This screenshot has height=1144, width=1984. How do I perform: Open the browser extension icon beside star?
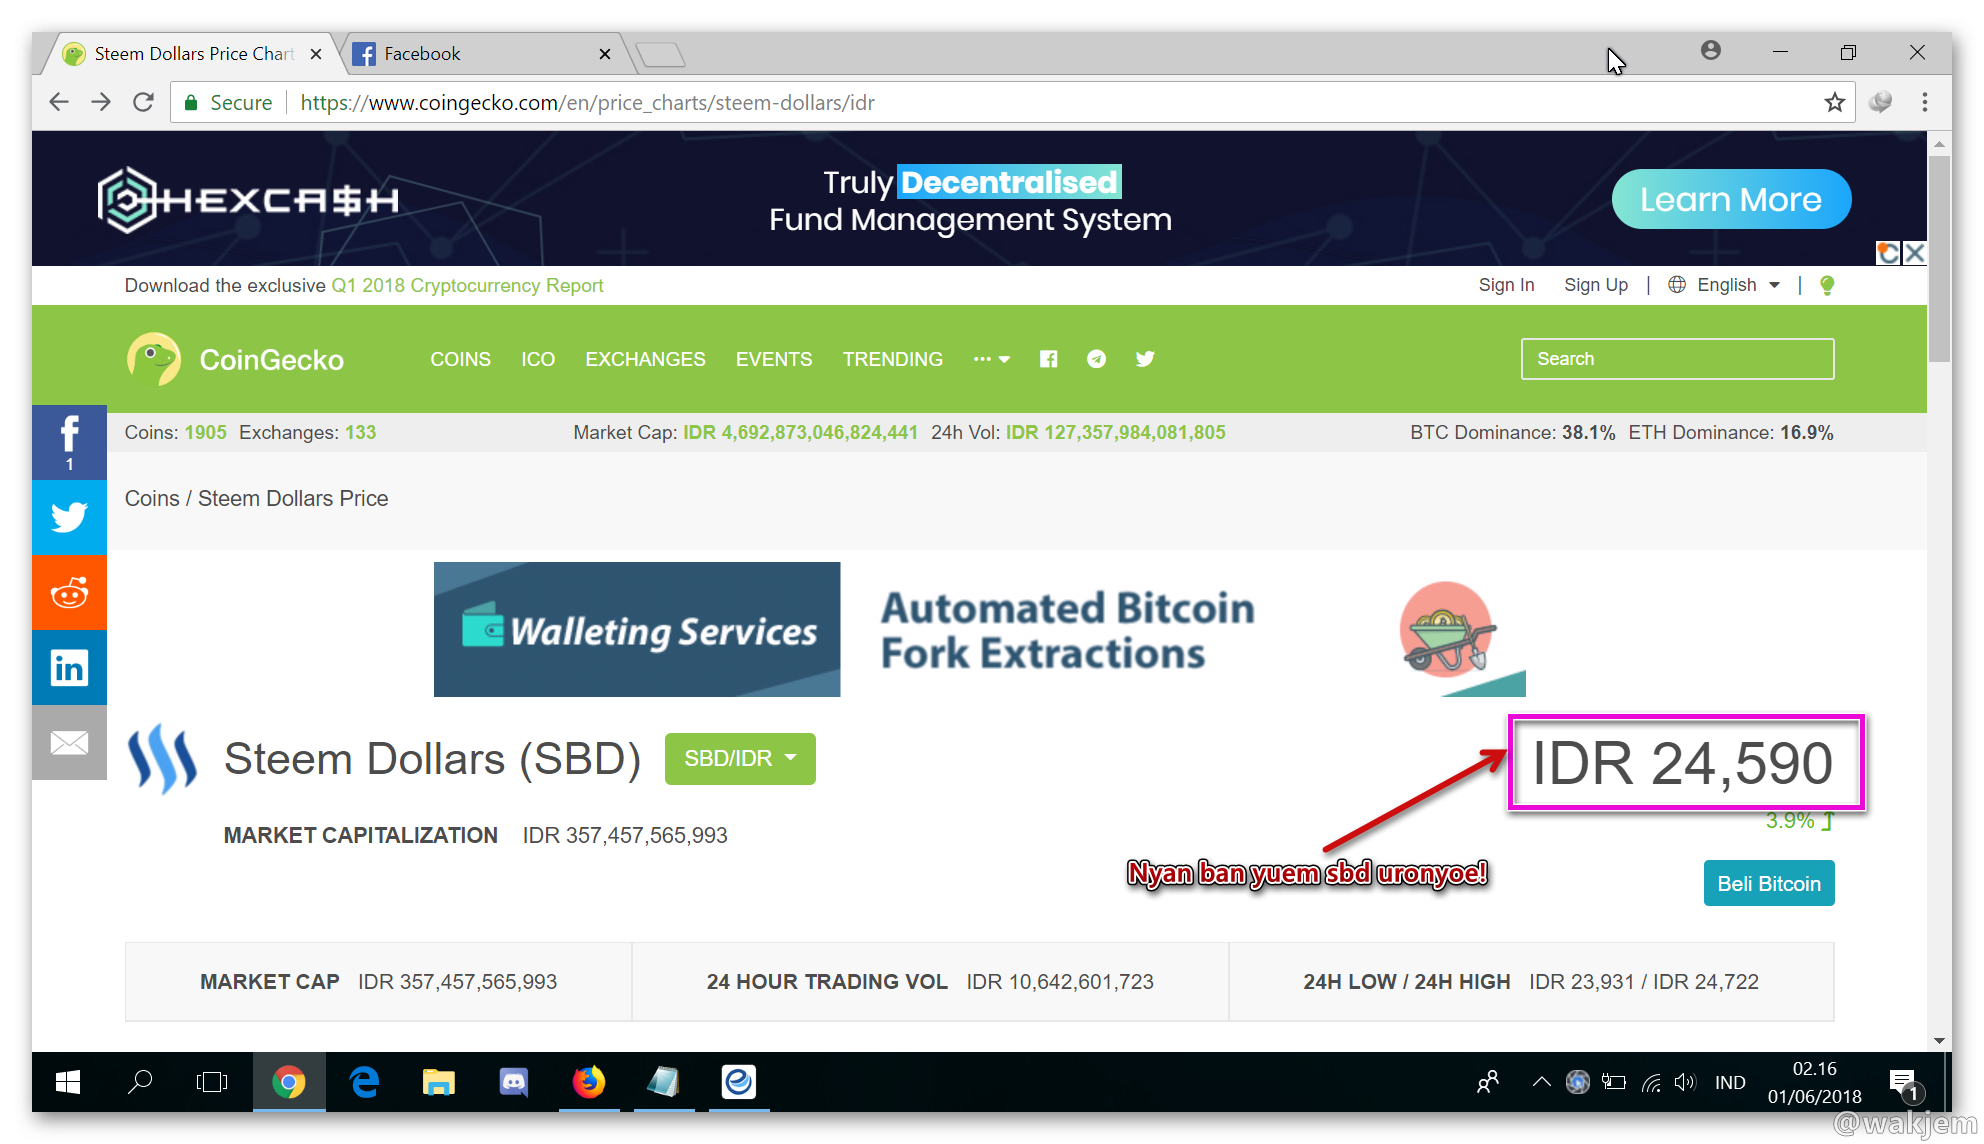1880,102
